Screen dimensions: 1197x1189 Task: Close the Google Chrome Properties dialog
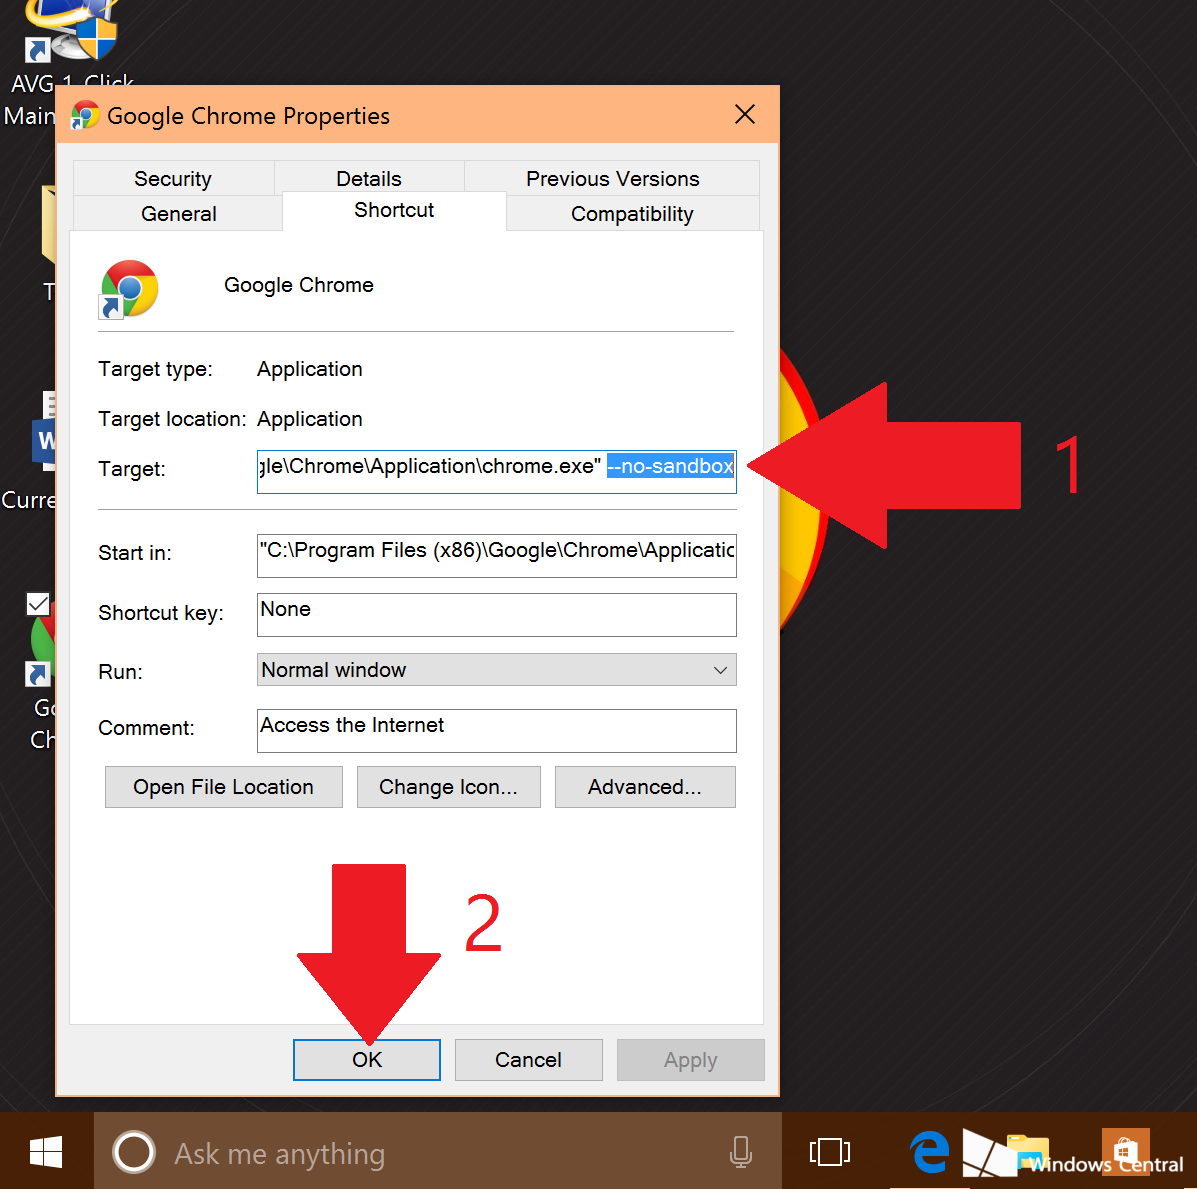tap(745, 114)
